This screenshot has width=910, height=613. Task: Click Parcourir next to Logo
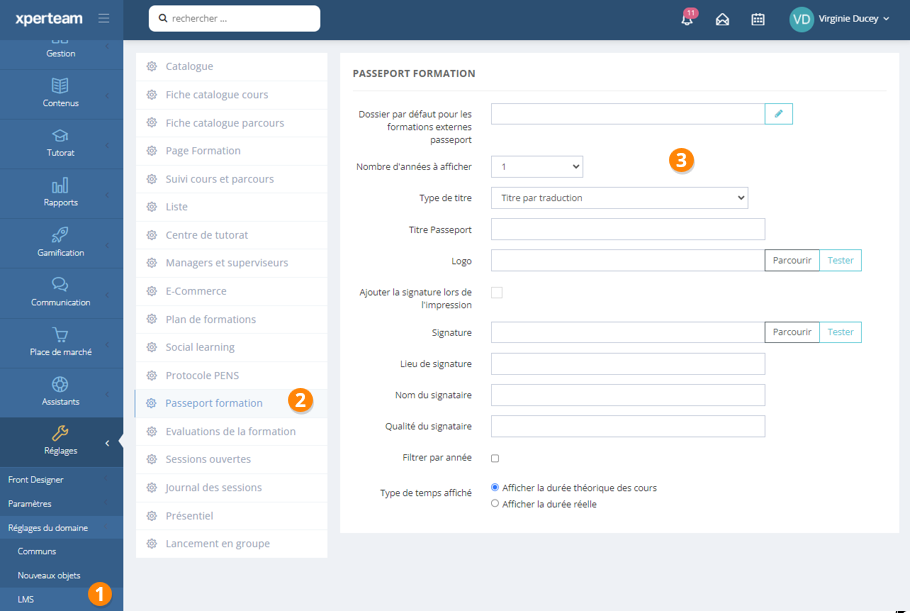click(x=791, y=259)
